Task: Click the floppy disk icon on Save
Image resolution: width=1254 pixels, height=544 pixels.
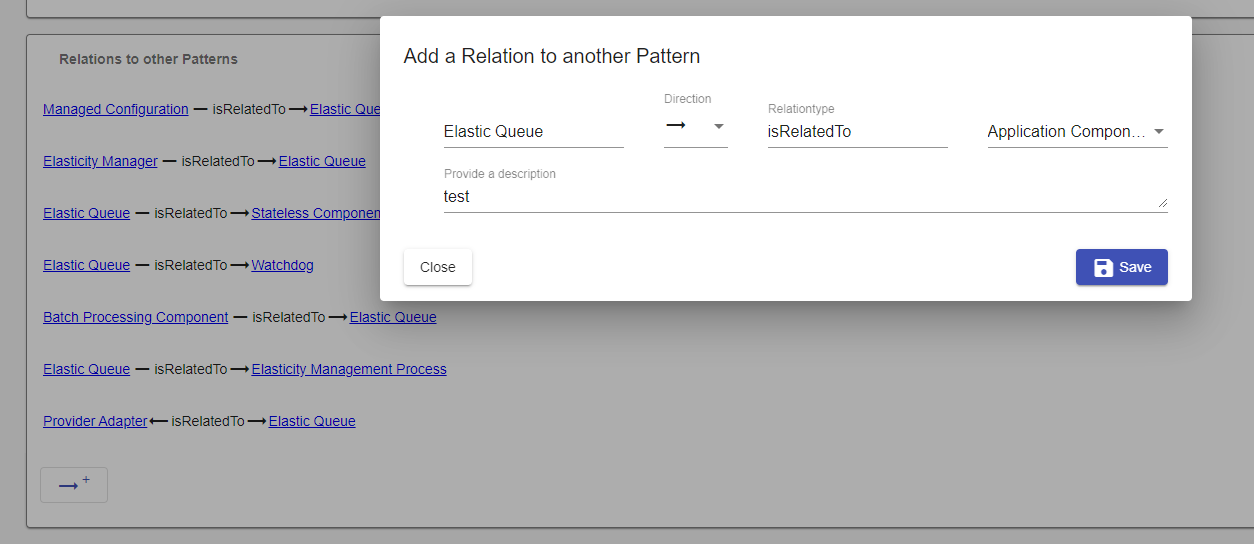Action: pyautogui.click(x=1104, y=267)
